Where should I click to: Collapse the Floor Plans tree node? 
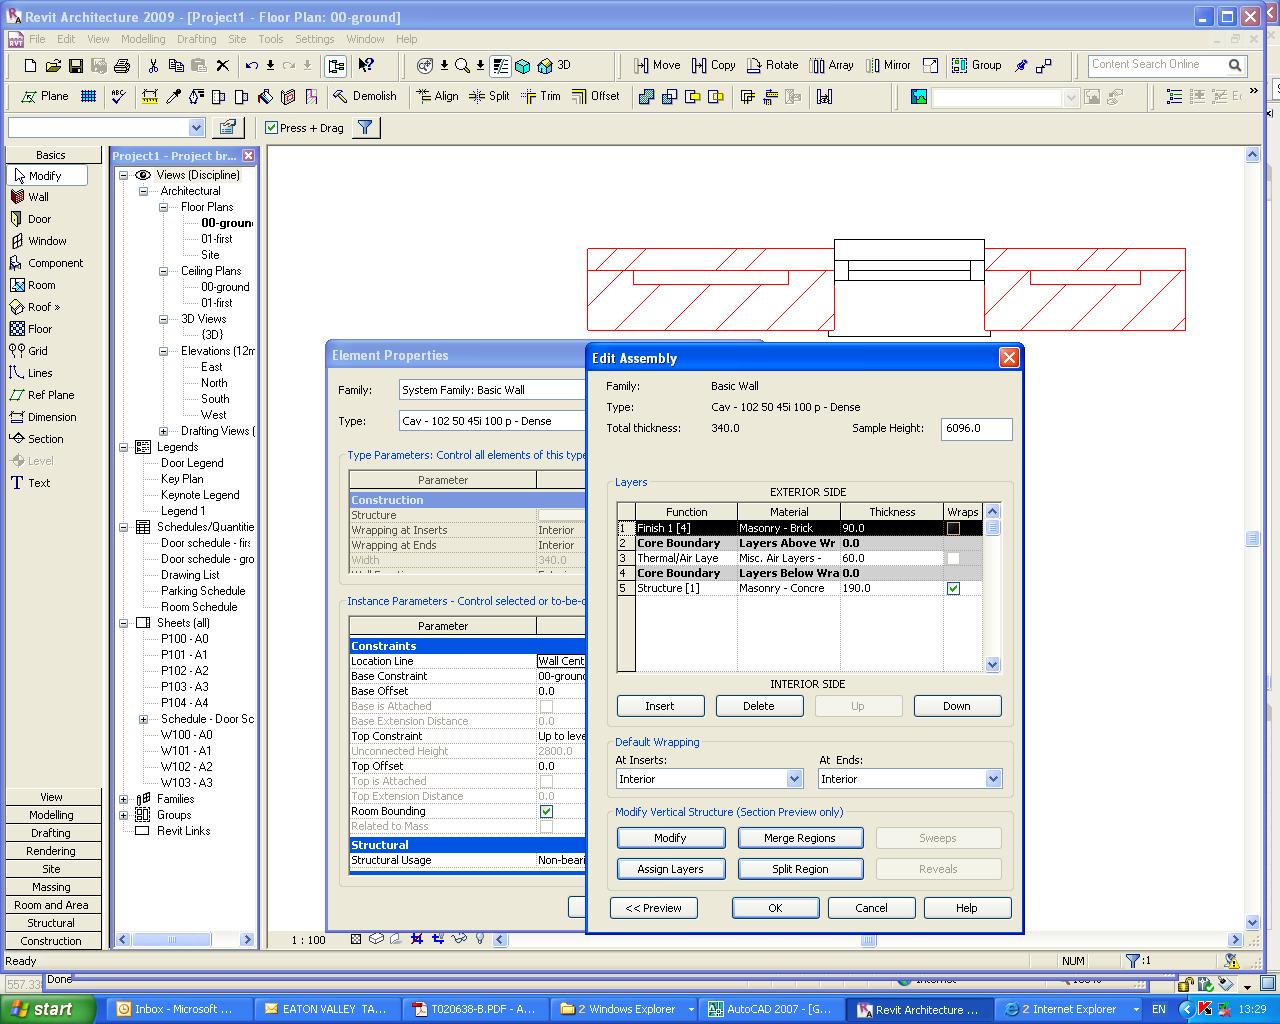(x=164, y=207)
